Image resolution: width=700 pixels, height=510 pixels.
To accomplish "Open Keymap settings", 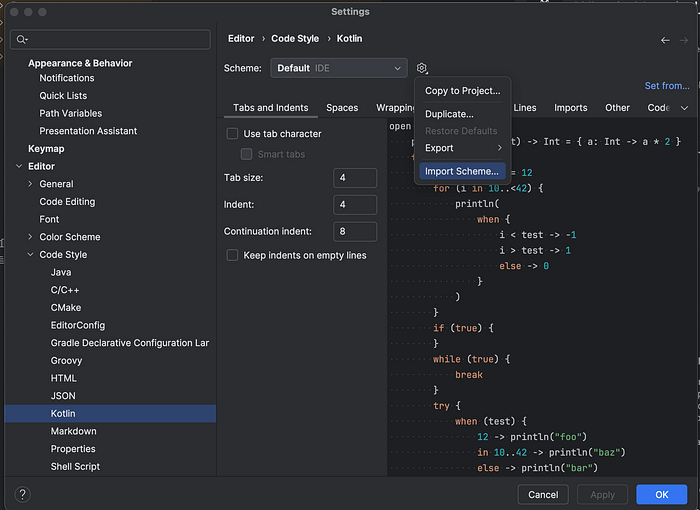I will click(46, 149).
